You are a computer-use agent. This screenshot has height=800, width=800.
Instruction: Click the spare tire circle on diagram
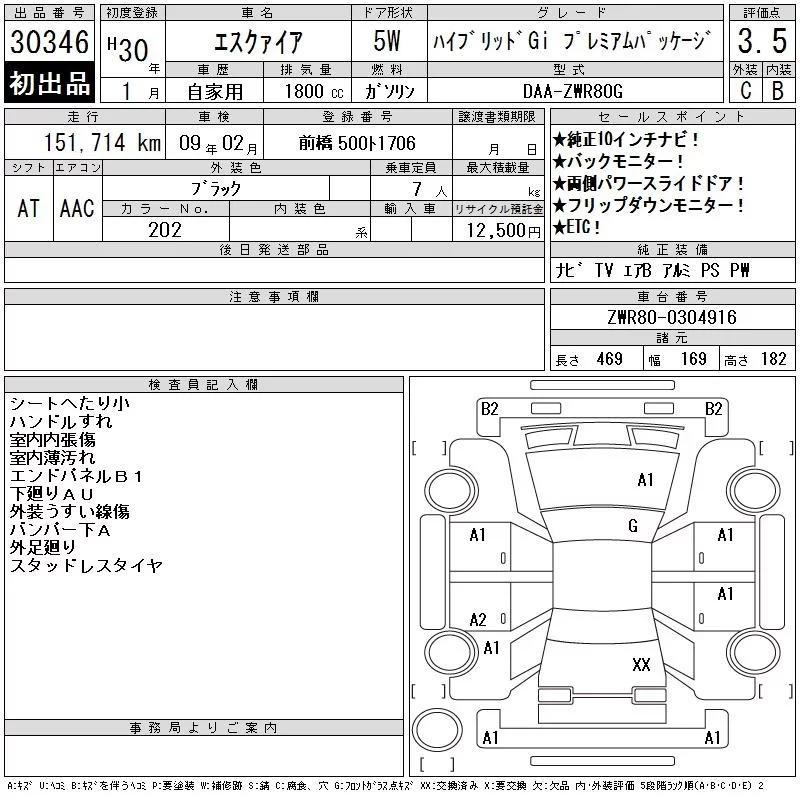[x=437, y=729]
